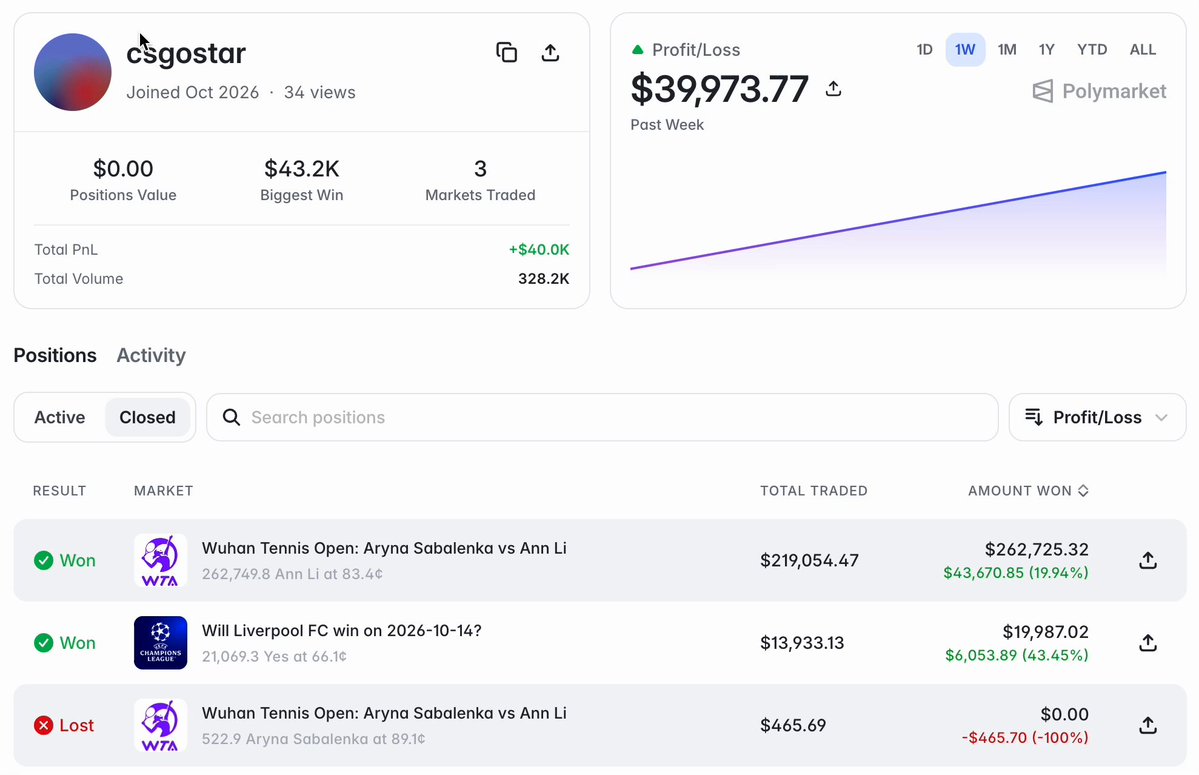Select the 1W profit timeframe
1199x775 pixels.
965,50
